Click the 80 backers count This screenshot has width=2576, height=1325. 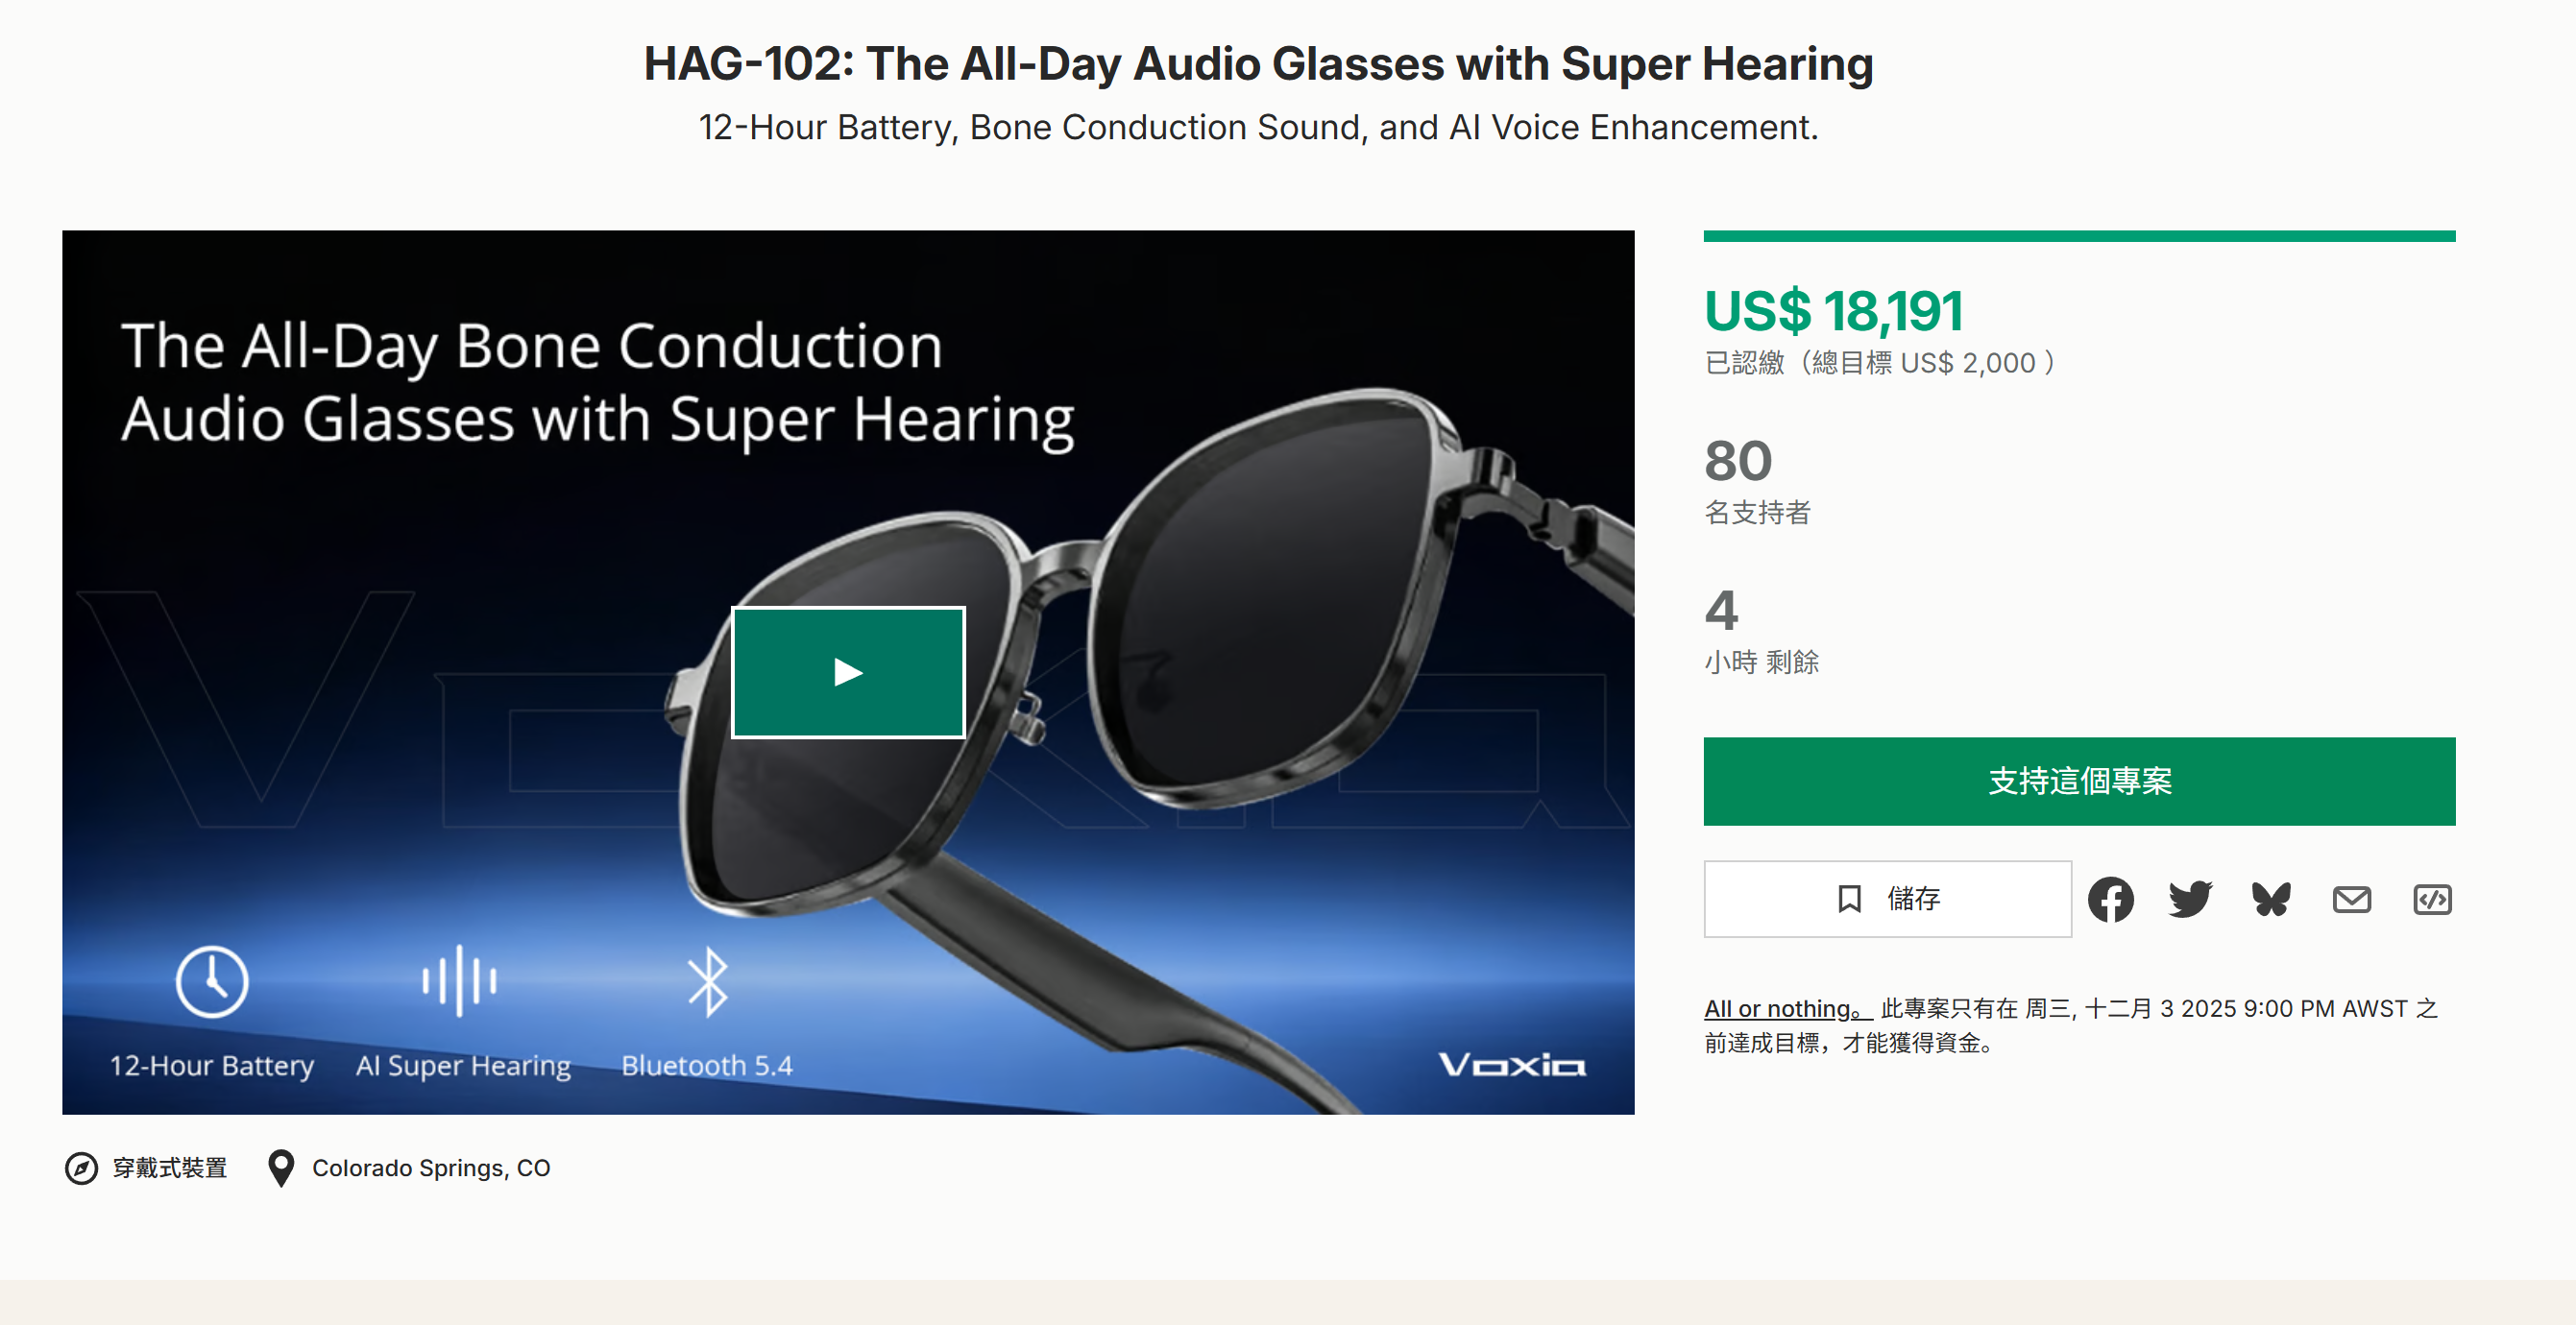(1738, 461)
